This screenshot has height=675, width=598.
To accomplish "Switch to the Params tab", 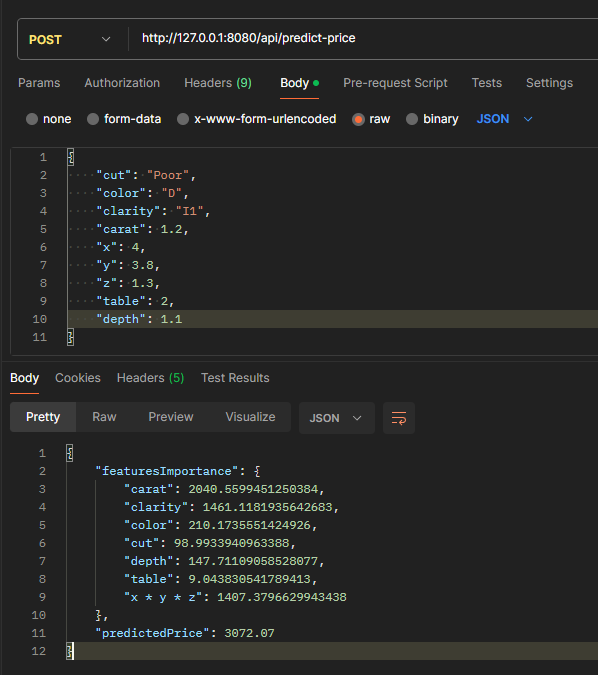I will 39,83.
